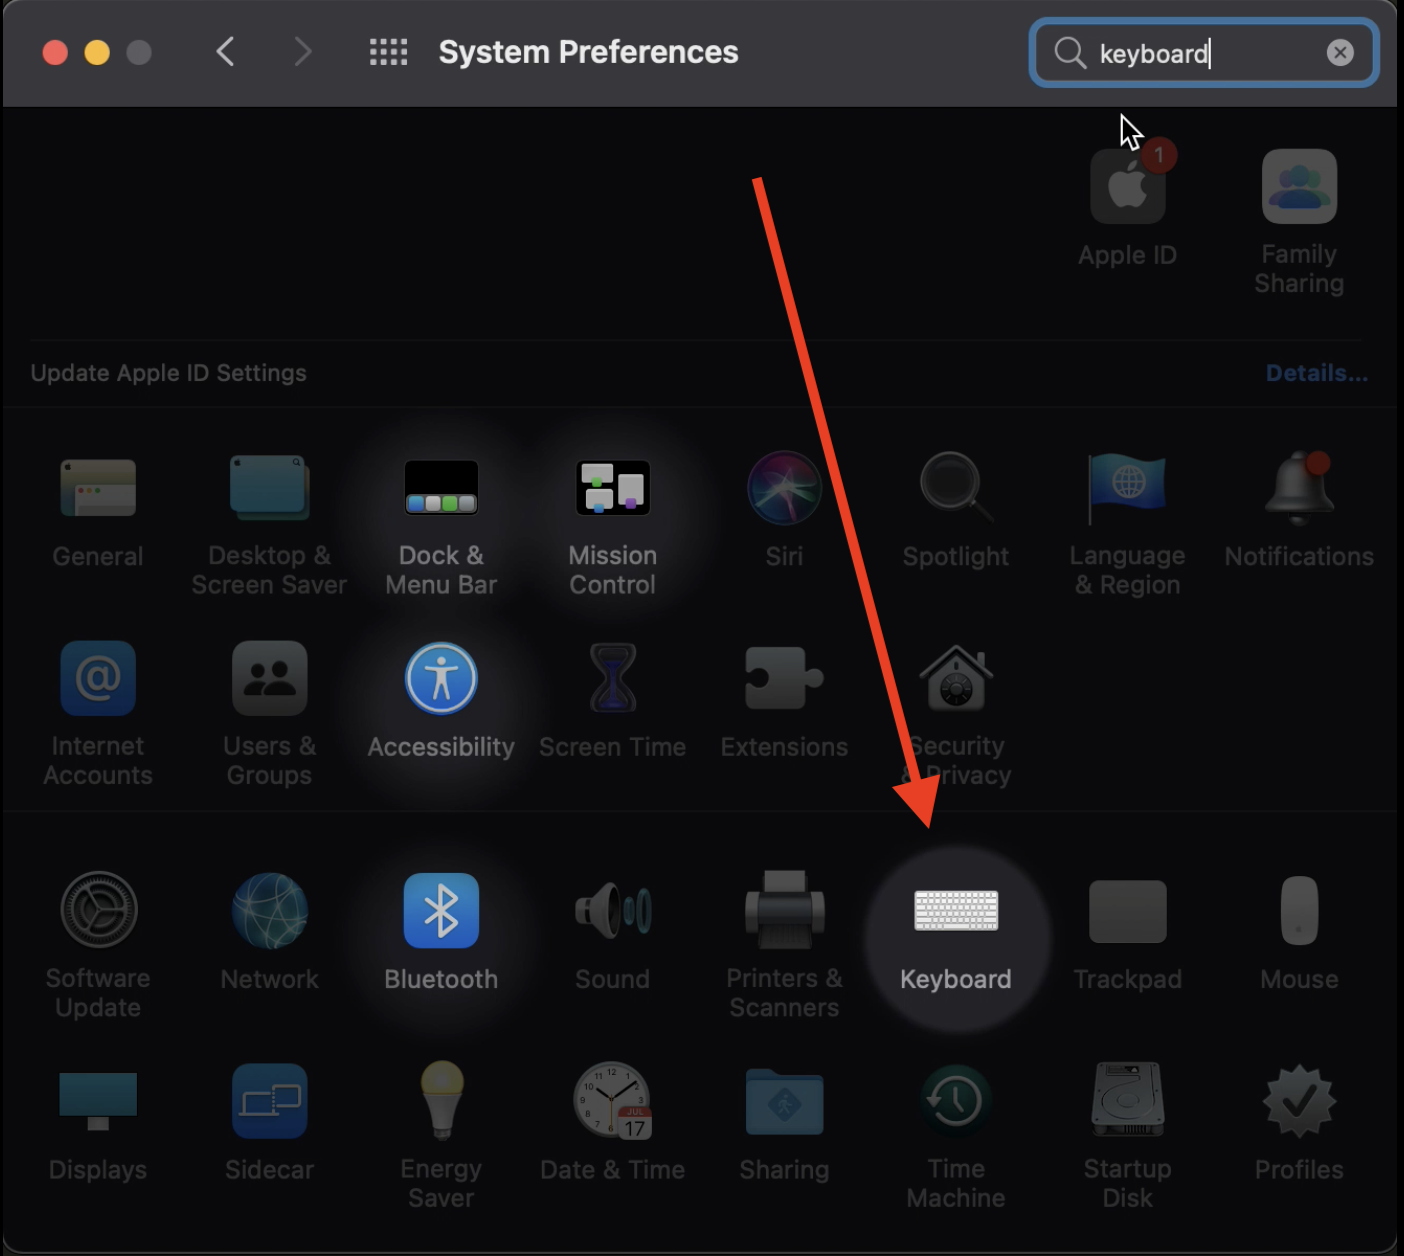Screen dimensions: 1404x1256
Task: Go back with the left chevron
Action: [x=226, y=52]
